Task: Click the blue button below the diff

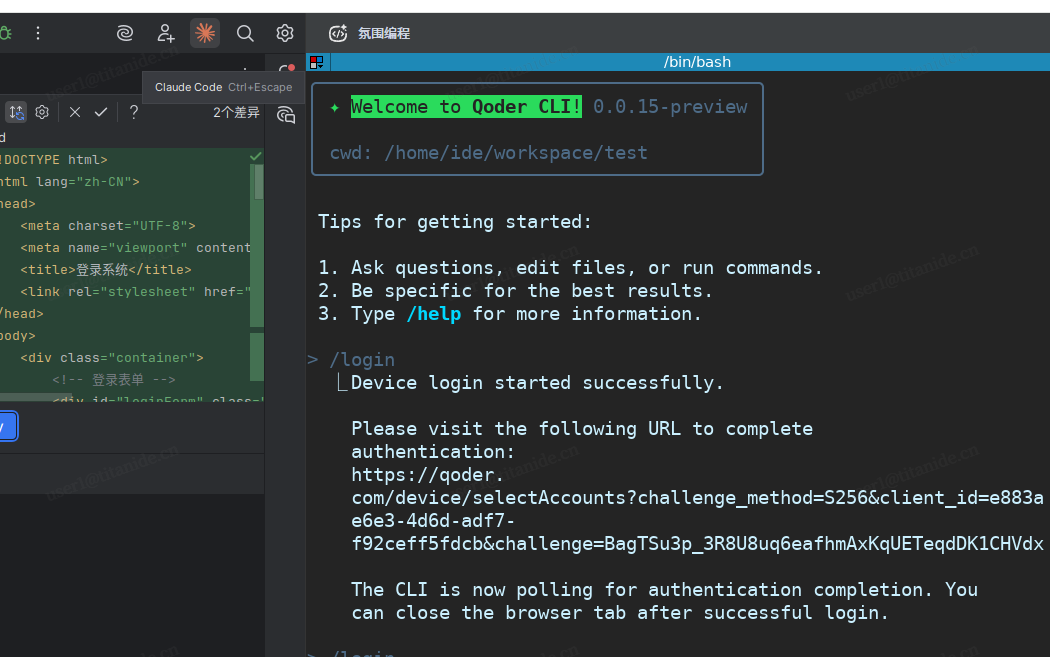Action: [6, 427]
